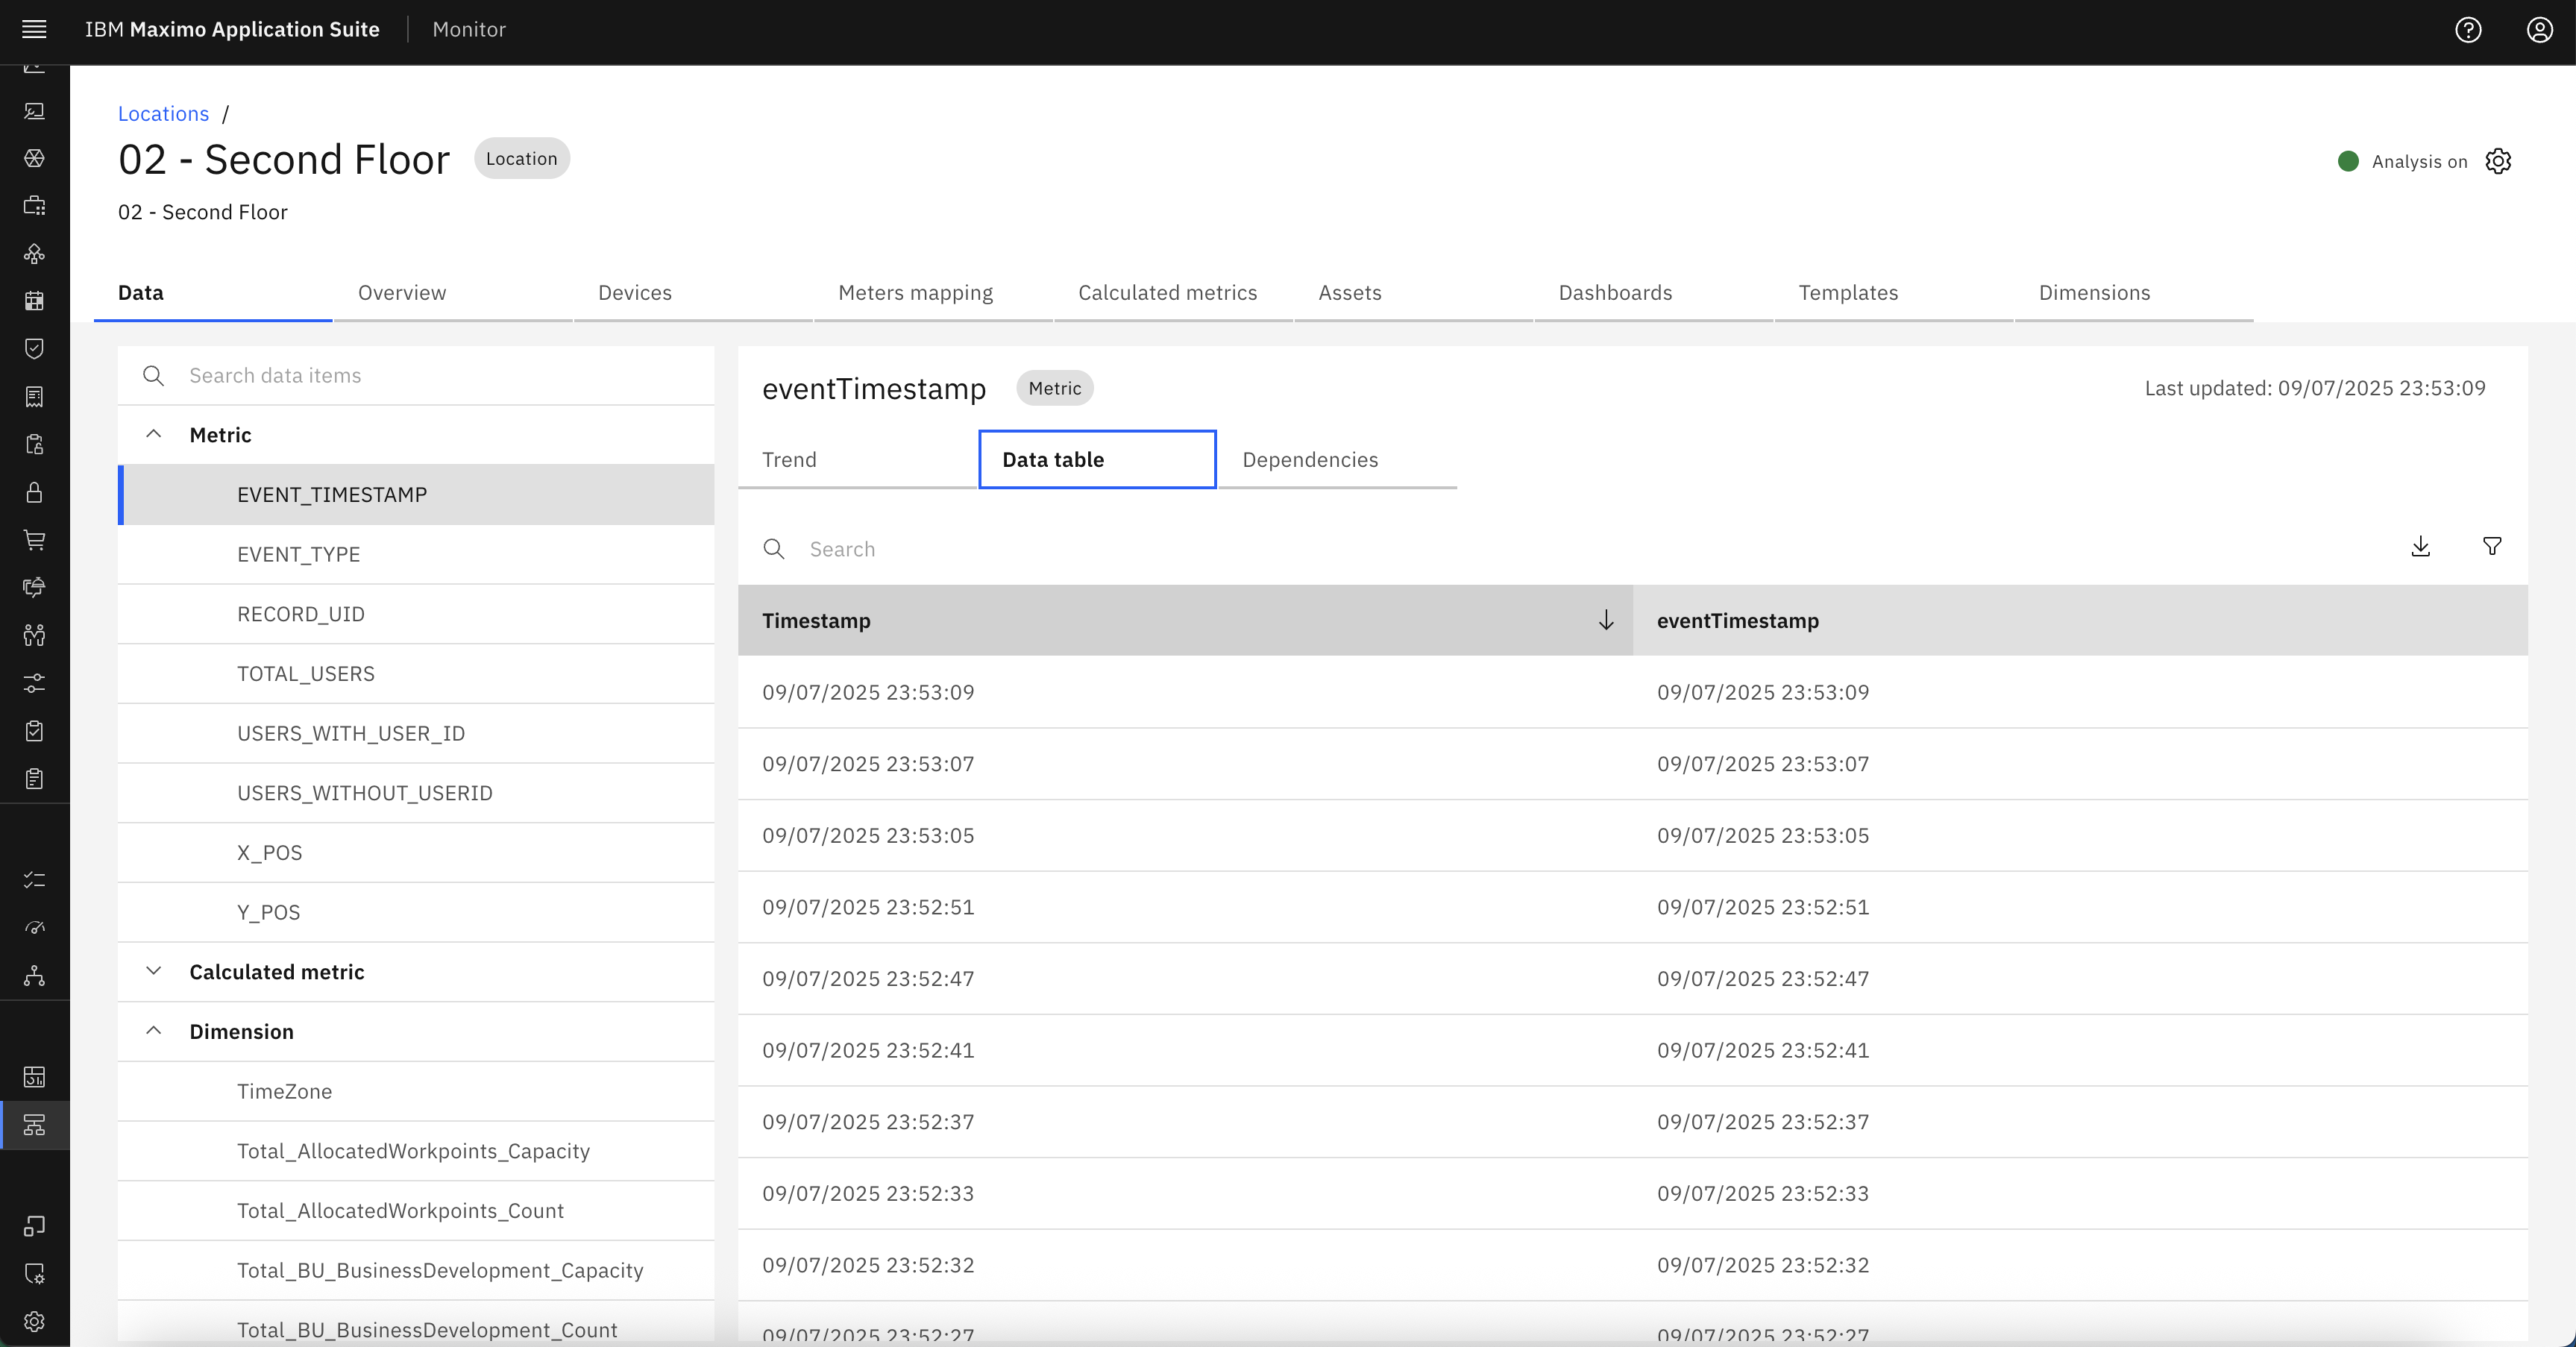Viewport: 2576px width, 1347px height.
Task: Select the USERS_WITH_USER_ID metric
Action: coord(416,733)
